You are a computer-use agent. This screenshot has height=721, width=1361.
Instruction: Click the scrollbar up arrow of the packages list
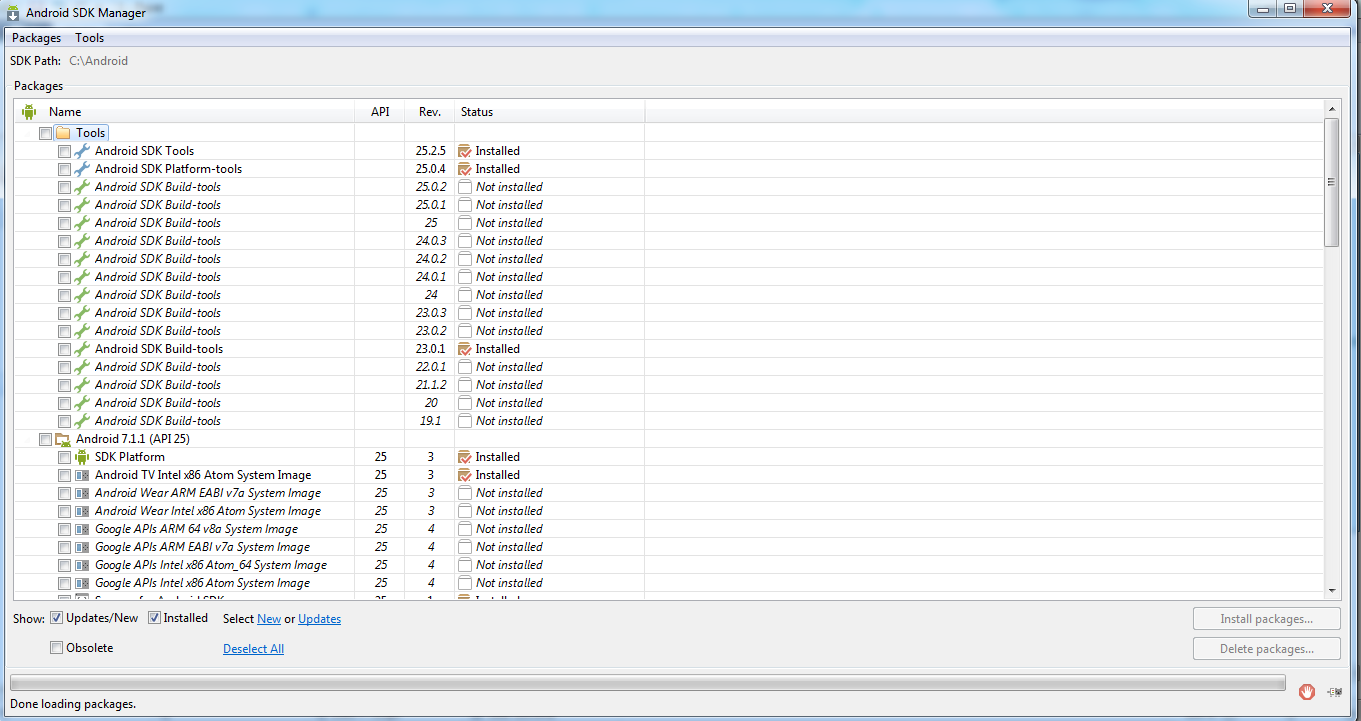coord(1331,108)
